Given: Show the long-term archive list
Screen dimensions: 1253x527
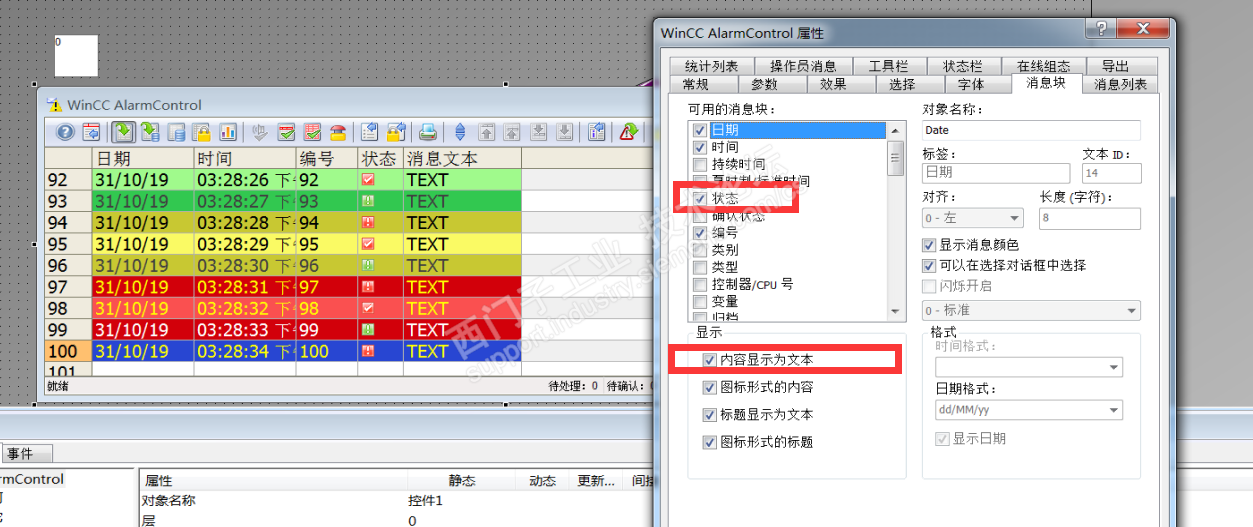Looking at the screenshot, I should point(176,132).
